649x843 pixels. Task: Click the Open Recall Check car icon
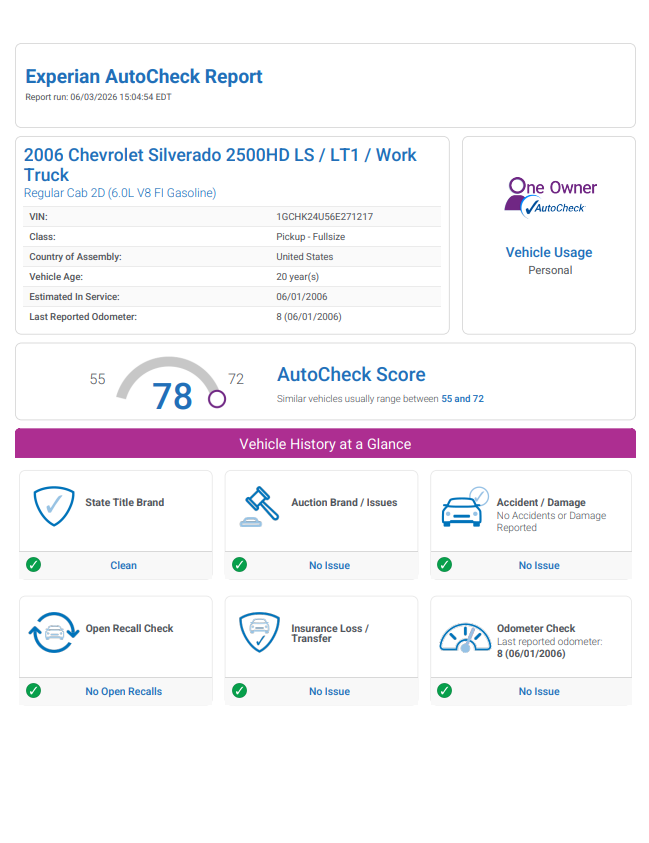[x=54, y=632]
